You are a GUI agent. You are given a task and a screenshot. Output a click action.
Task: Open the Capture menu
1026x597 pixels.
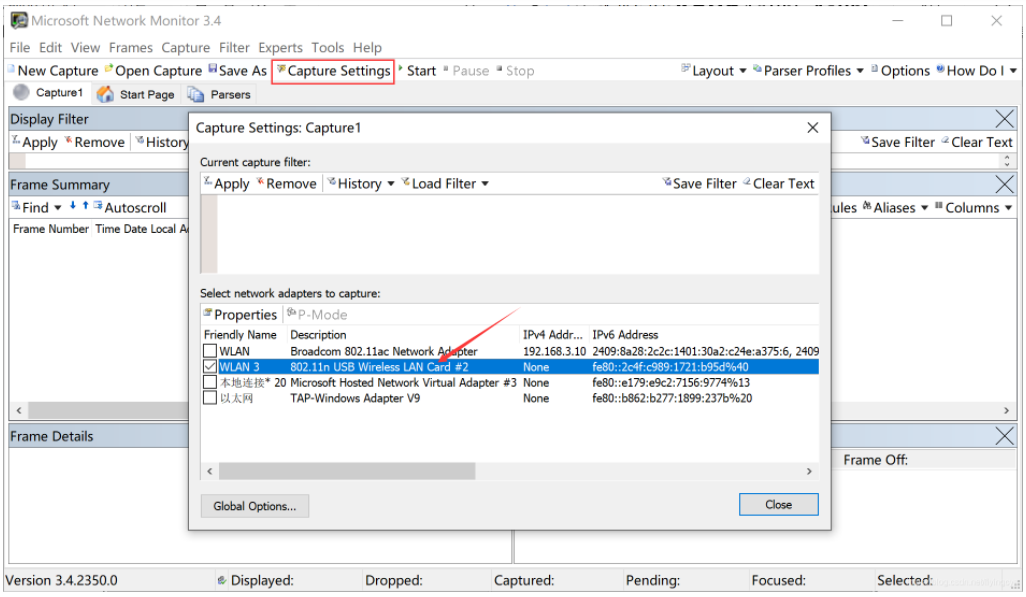tap(186, 48)
